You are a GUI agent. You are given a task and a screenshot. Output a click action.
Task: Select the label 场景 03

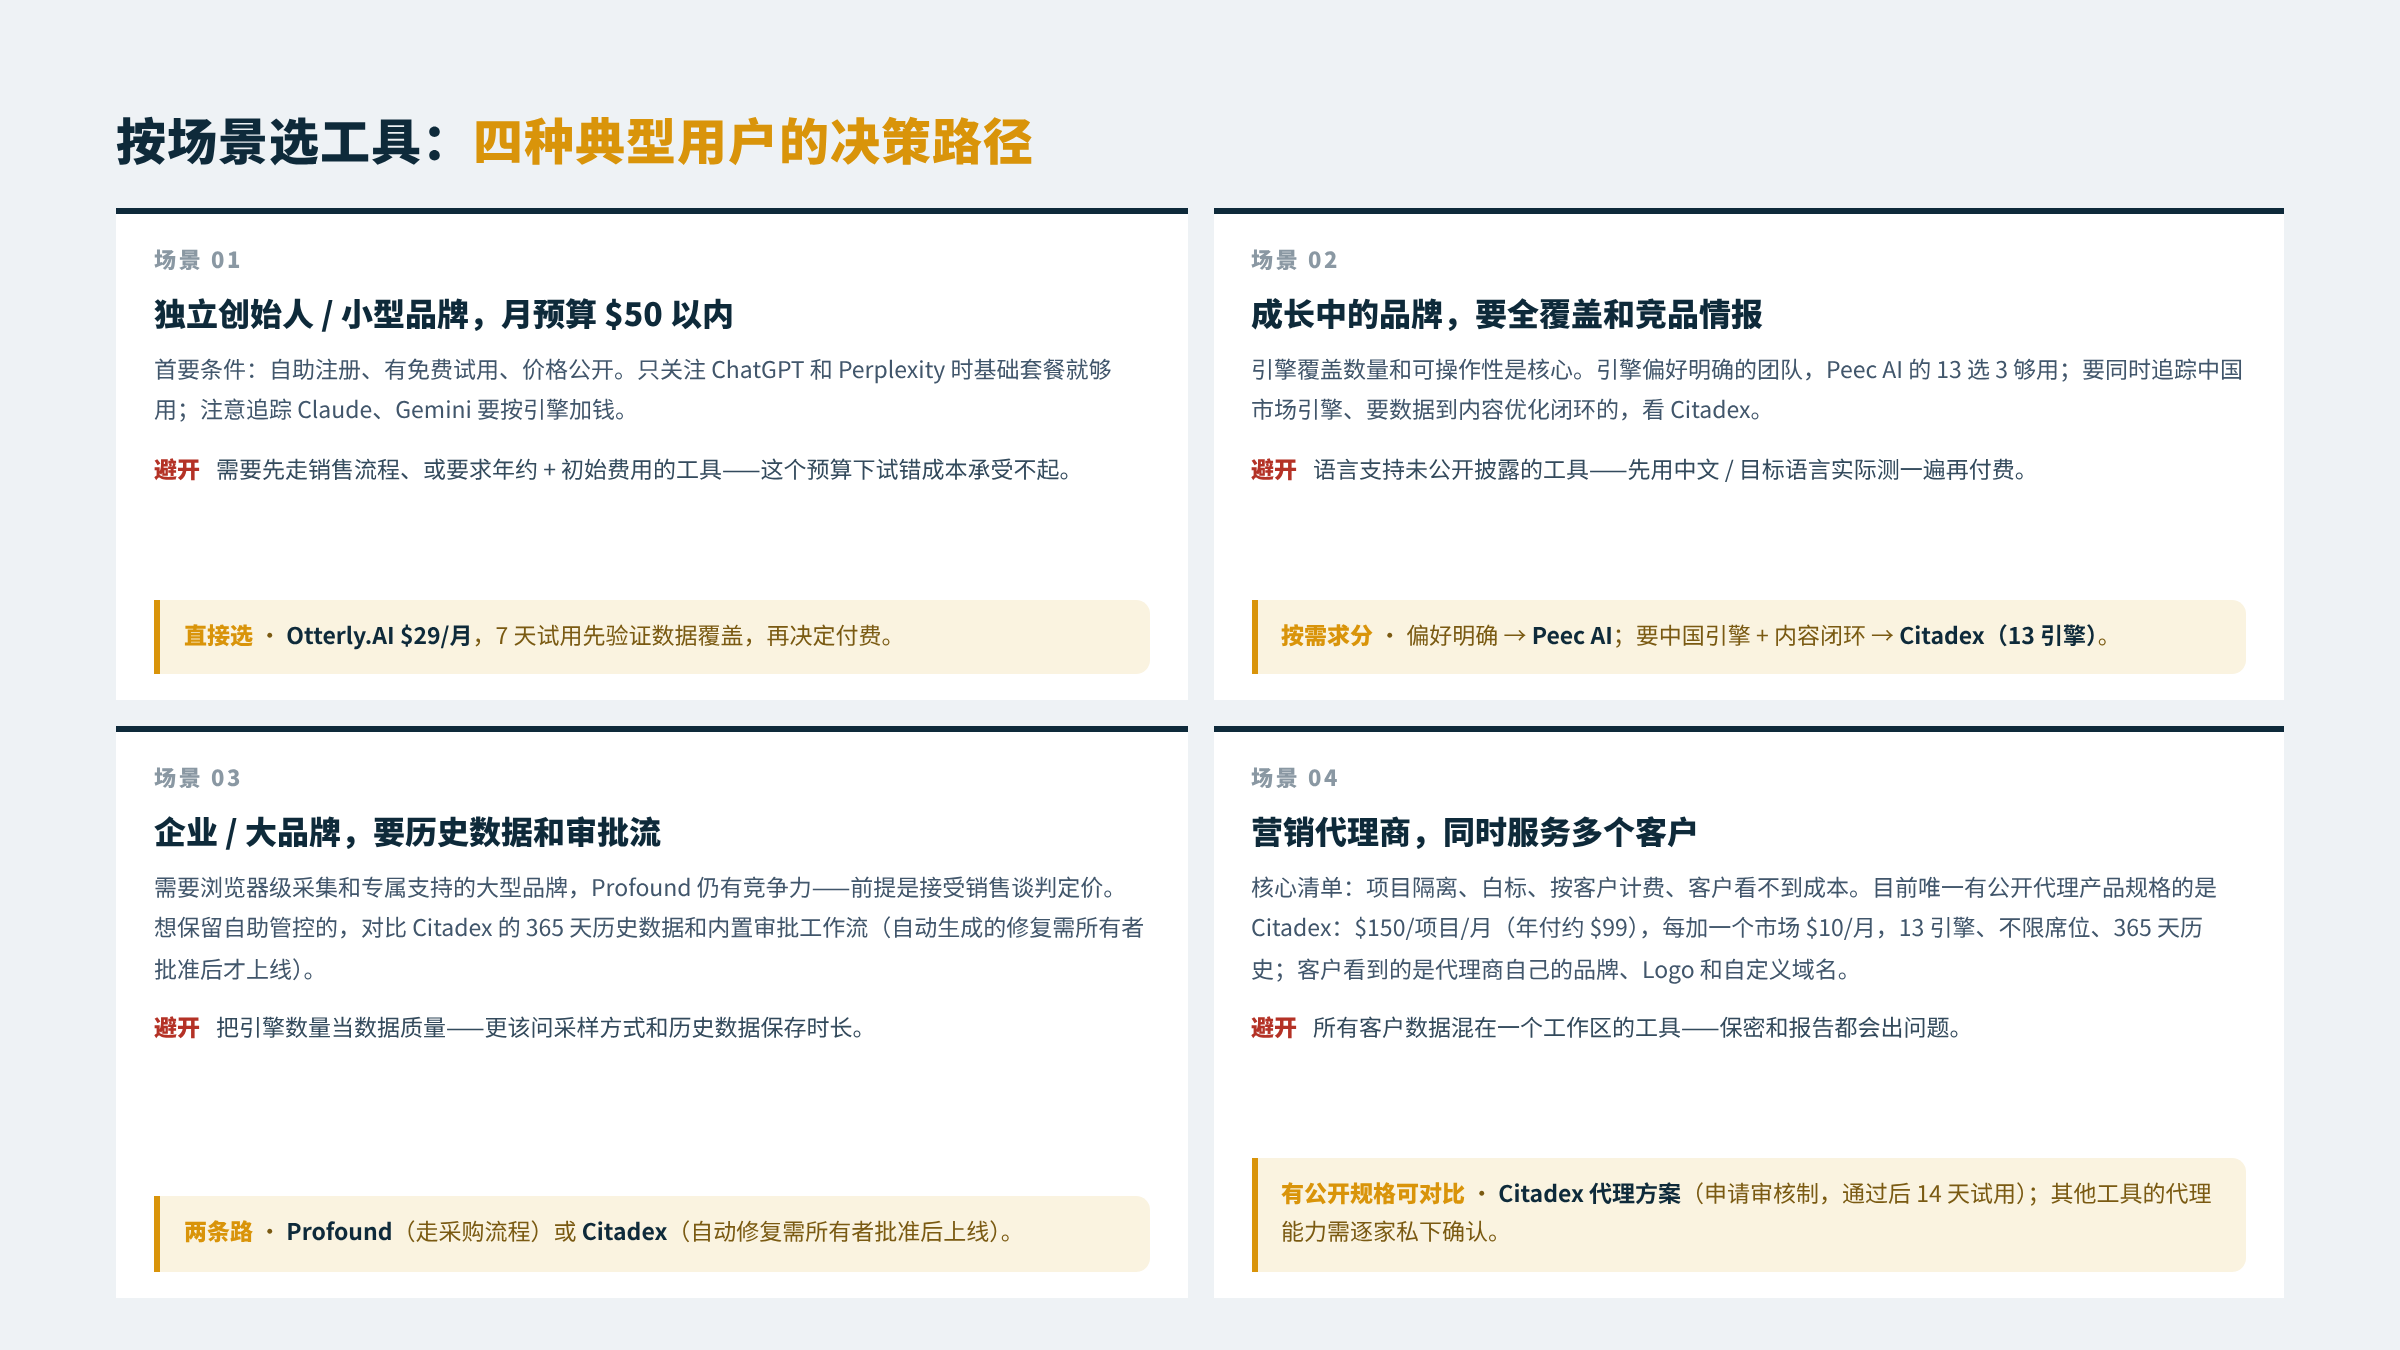(197, 778)
